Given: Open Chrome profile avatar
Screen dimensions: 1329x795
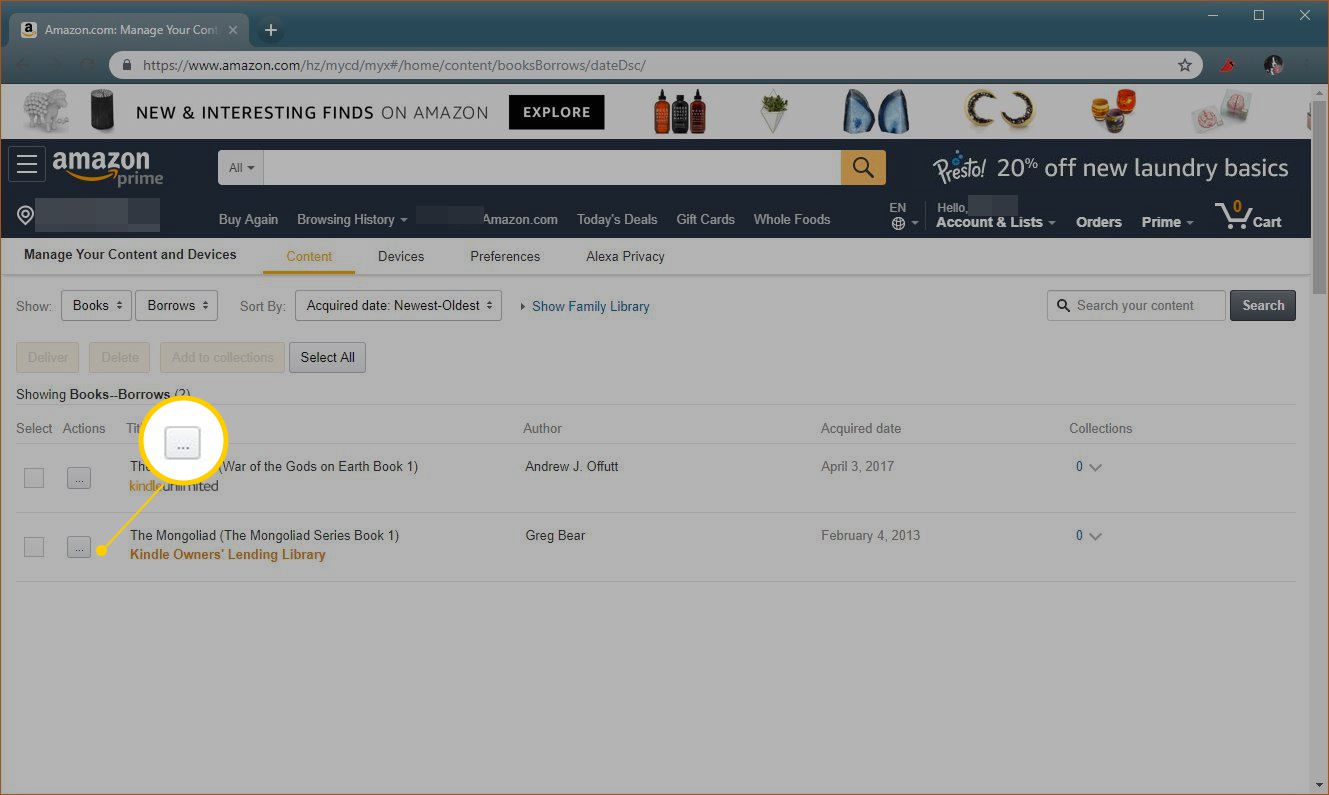Looking at the screenshot, I should 1273,66.
